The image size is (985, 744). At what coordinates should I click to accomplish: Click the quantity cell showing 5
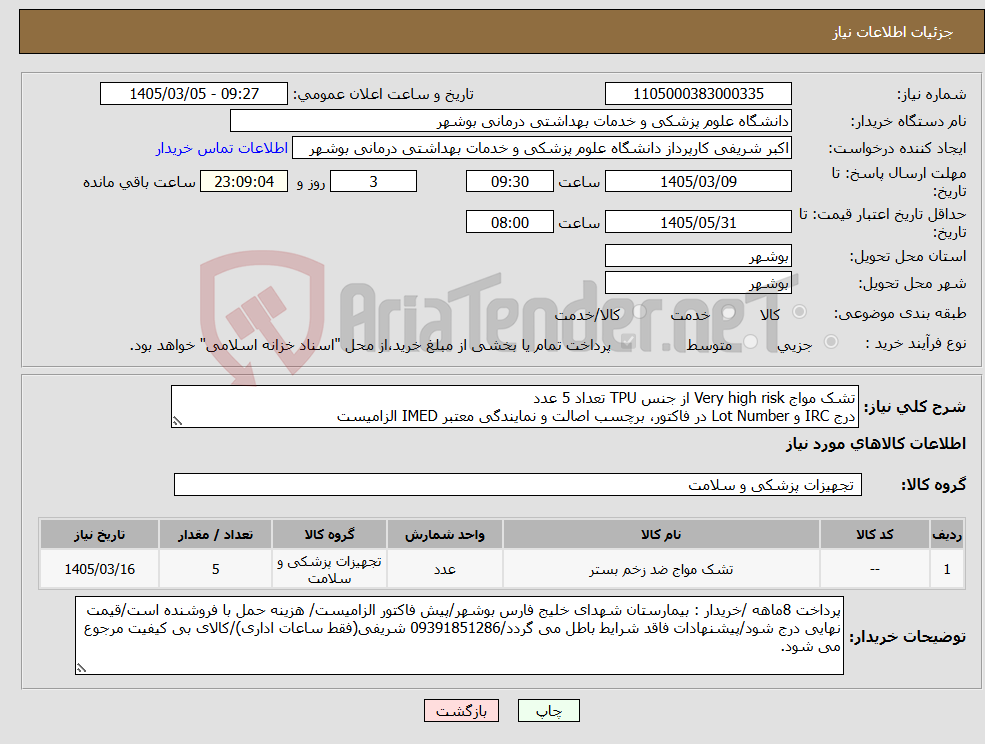click(215, 569)
